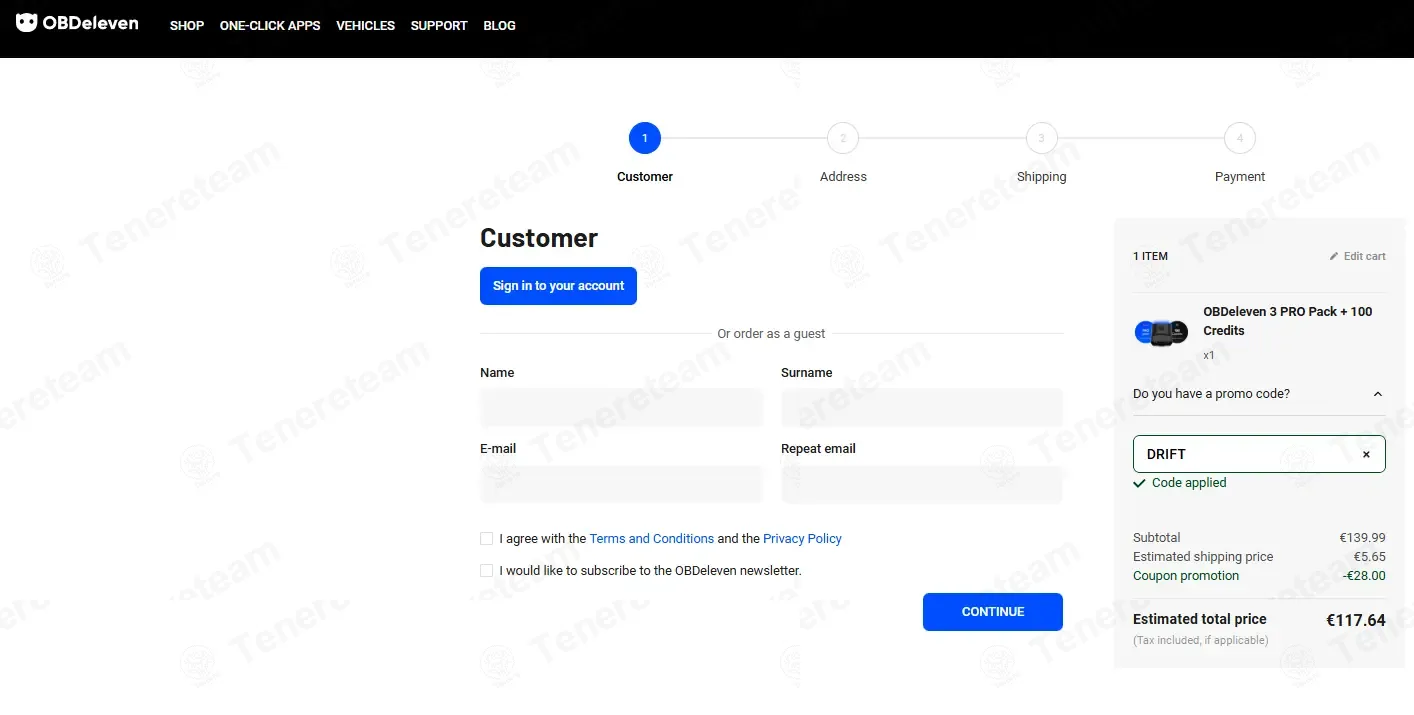Select step 4 Payment circle

click(x=1240, y=138)
